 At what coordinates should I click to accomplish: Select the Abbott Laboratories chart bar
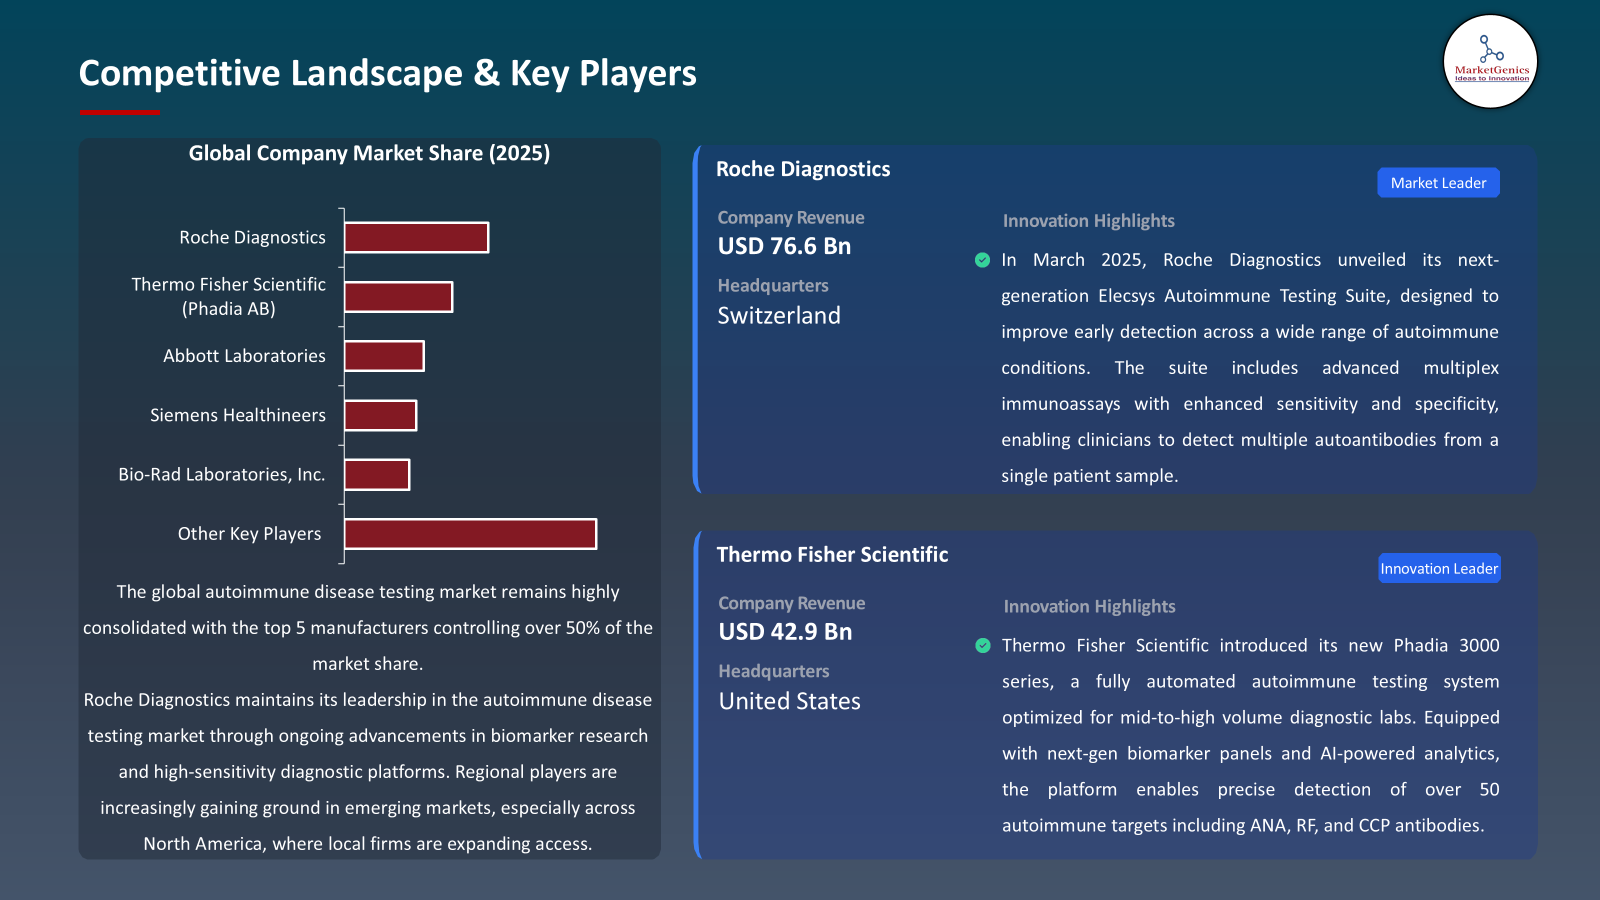[384, 356]
